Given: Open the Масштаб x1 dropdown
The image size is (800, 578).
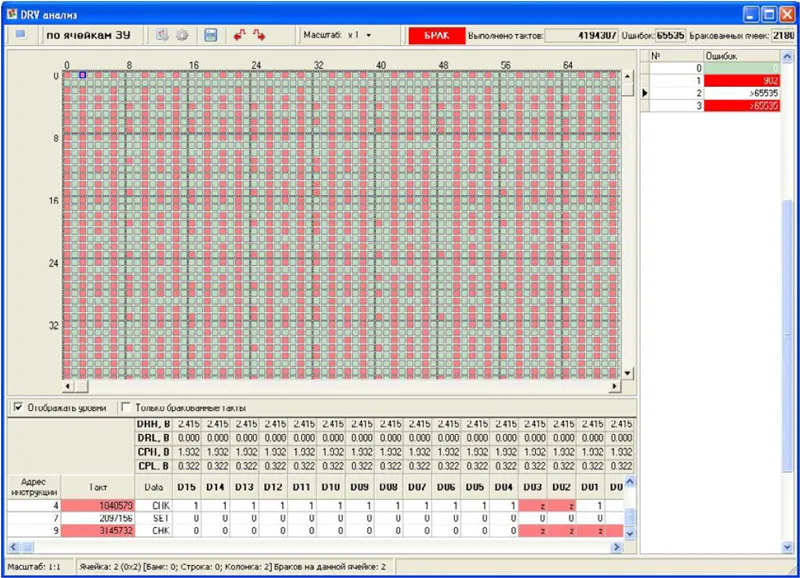Looking at the screenshot, I should click(x=368, y=35).
